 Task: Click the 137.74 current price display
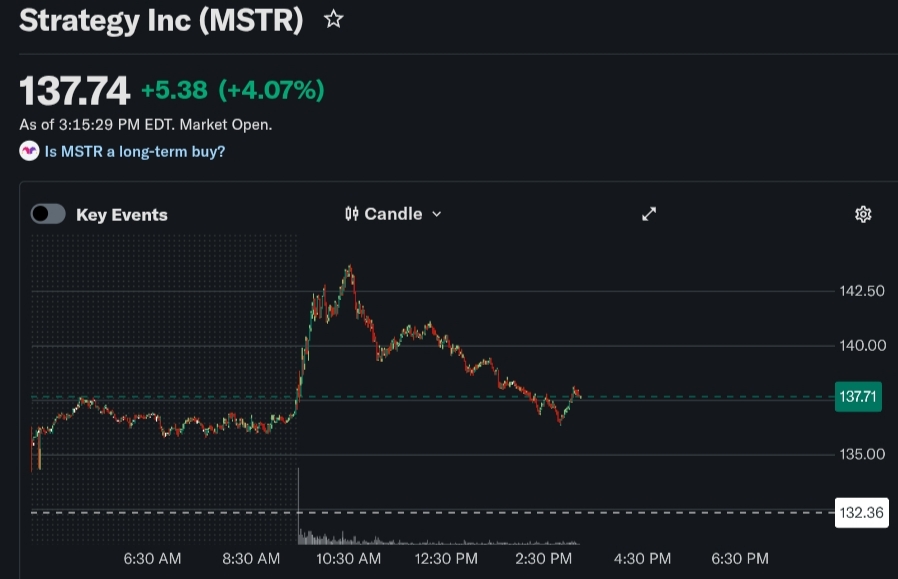[x=73, y=90]
